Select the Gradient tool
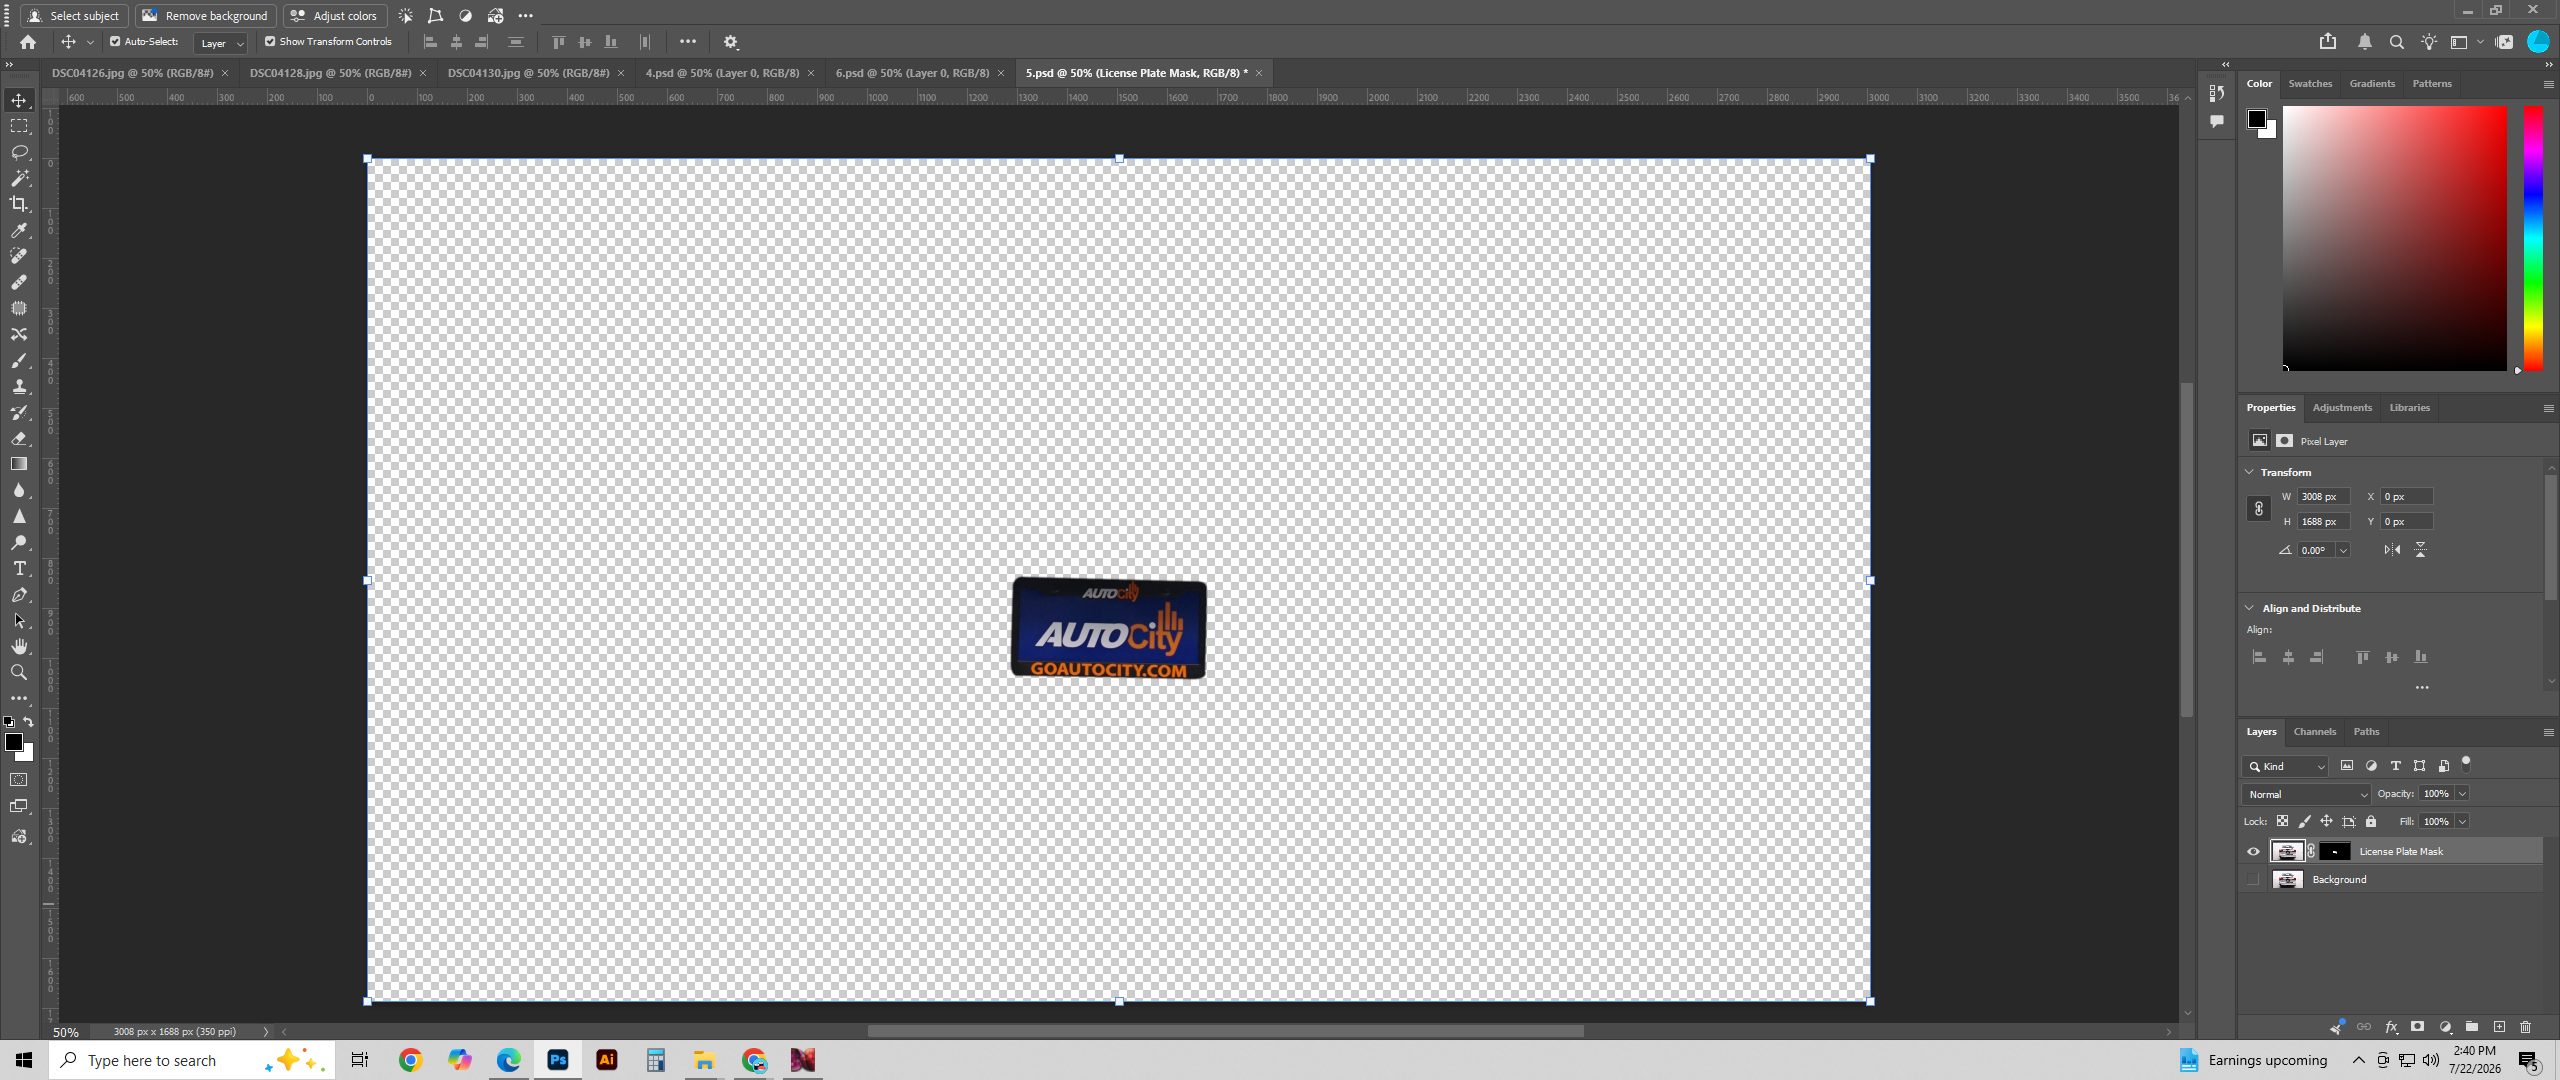 tap(19, 464)
